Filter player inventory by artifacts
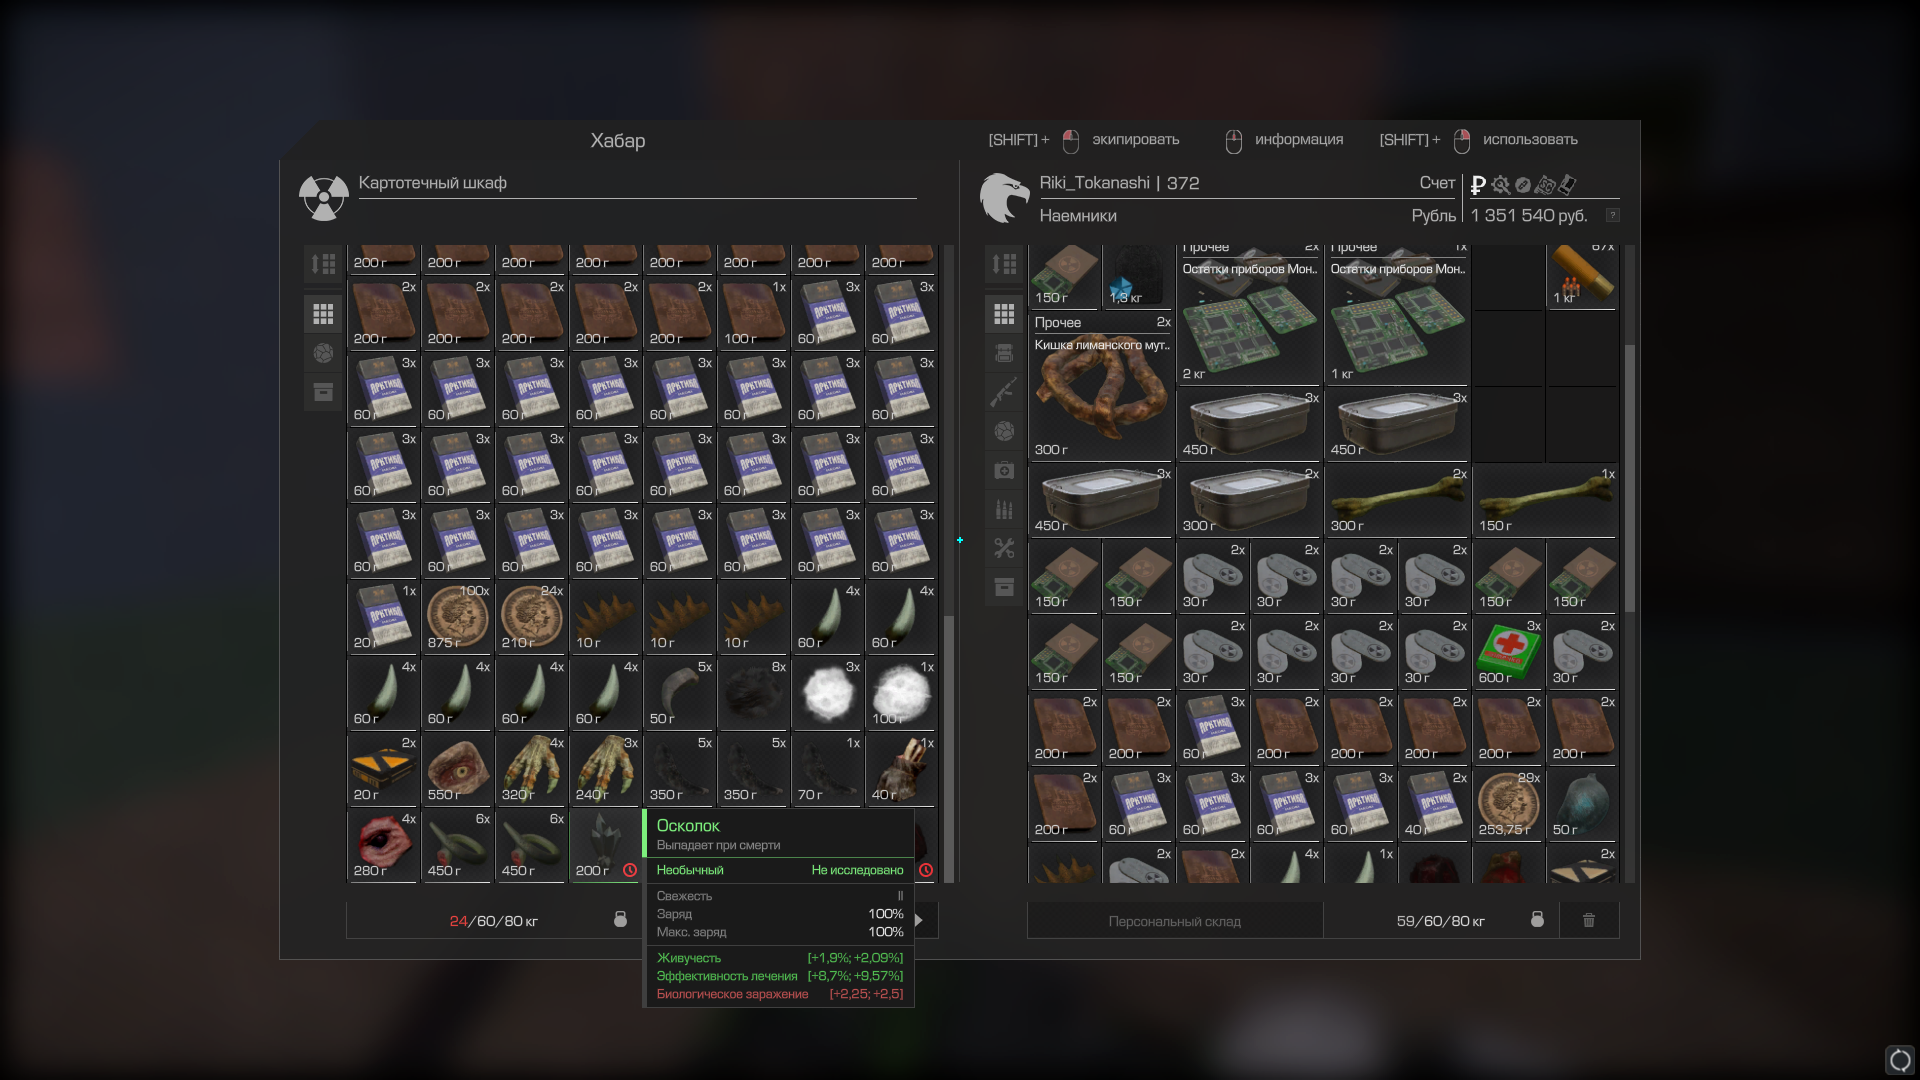This screenshot has height=1080, width=1920. pyautogui.click(x=1004, y=431)
